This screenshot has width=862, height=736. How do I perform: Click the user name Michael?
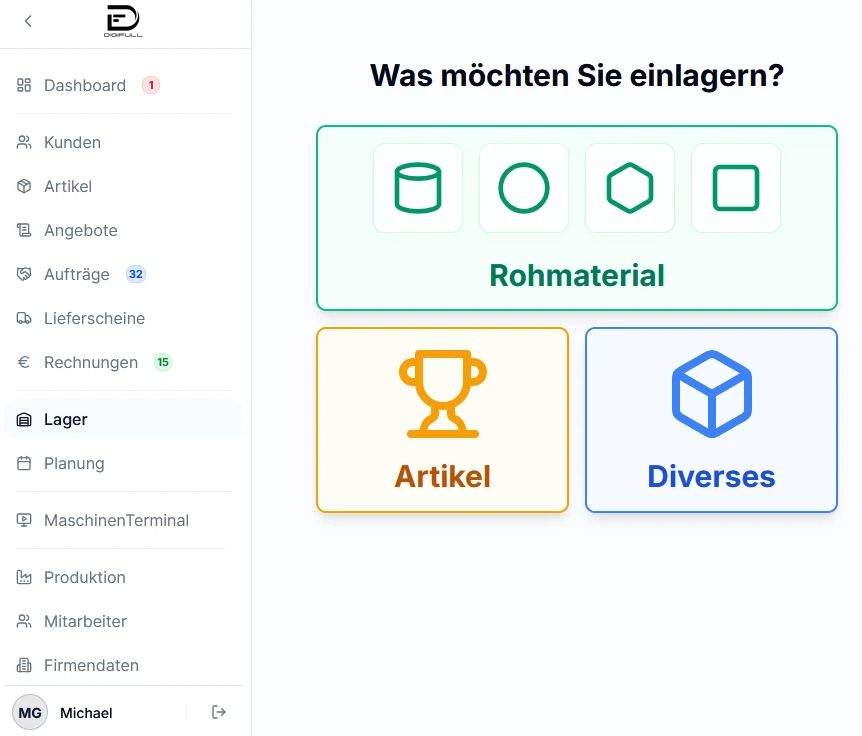click(x=86, y=713)
